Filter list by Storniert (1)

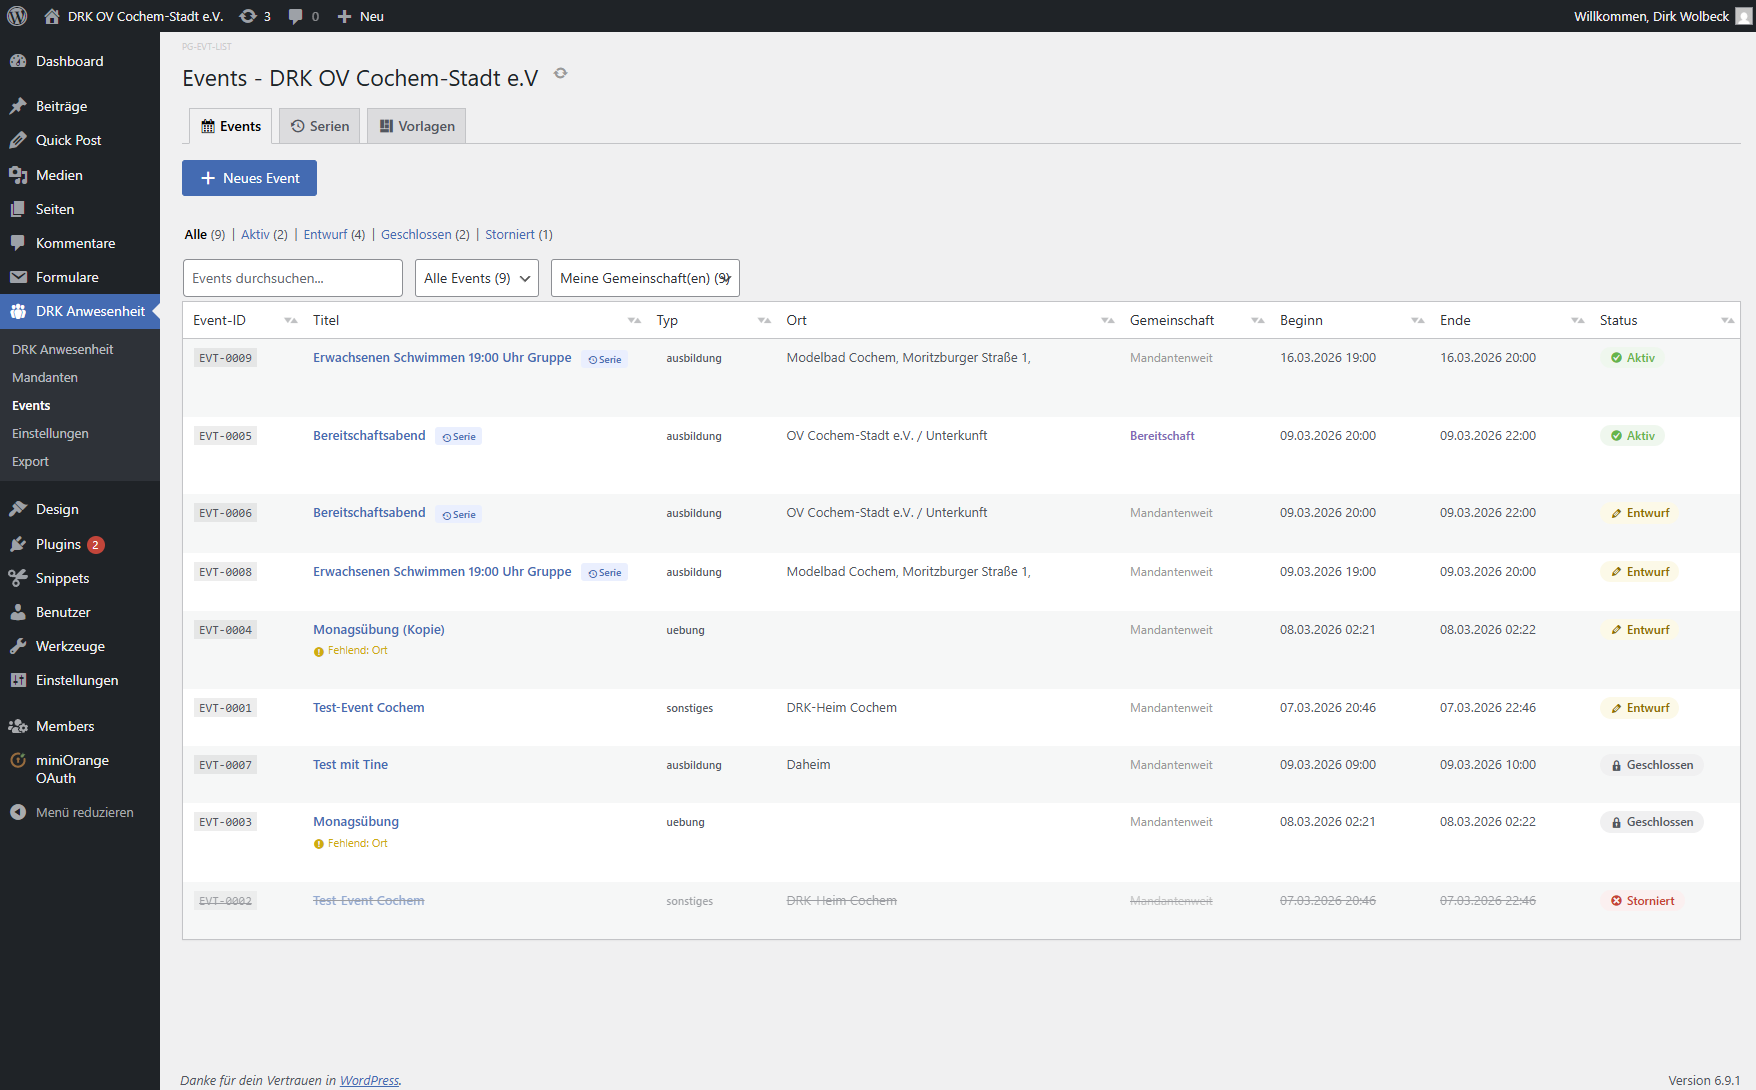coord(519,234)
